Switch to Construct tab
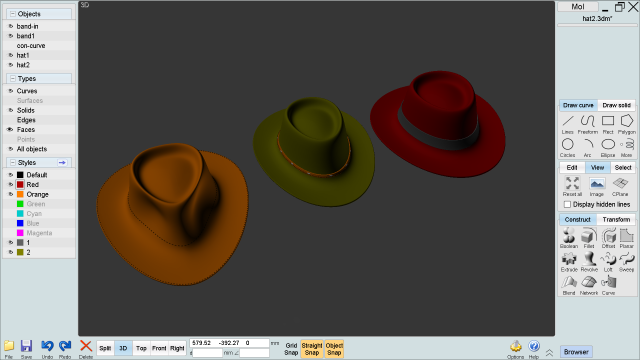 pos(578,219)
